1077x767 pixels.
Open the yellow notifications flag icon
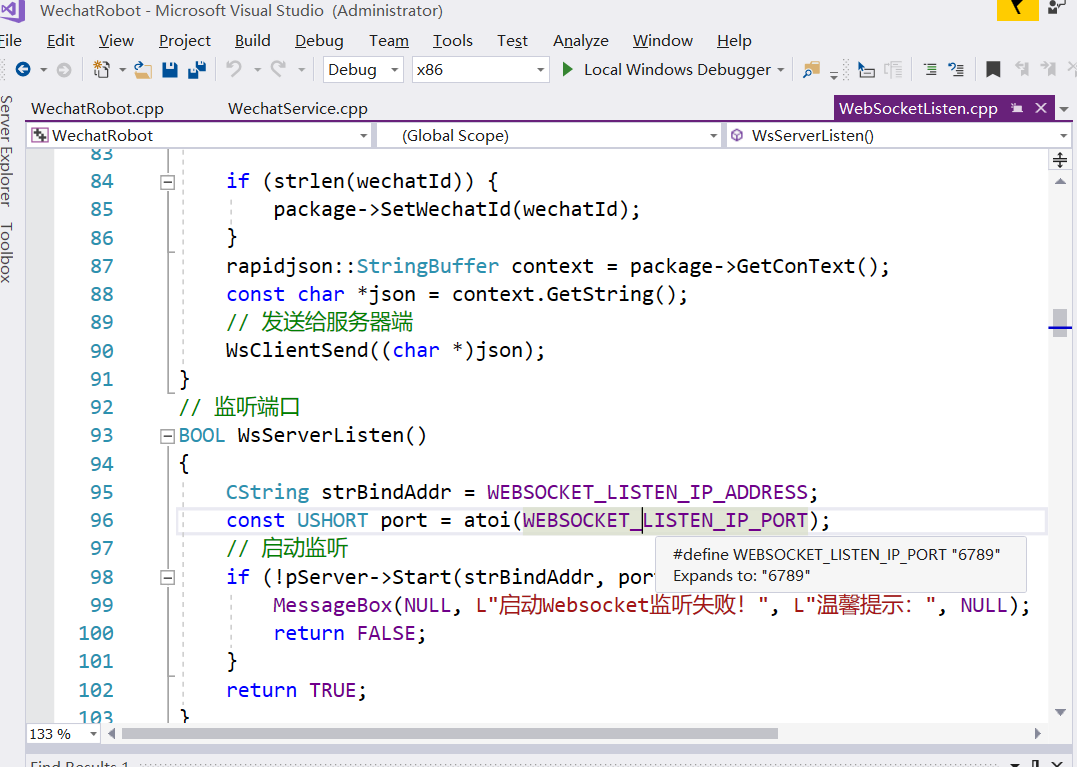point(1018,9)
